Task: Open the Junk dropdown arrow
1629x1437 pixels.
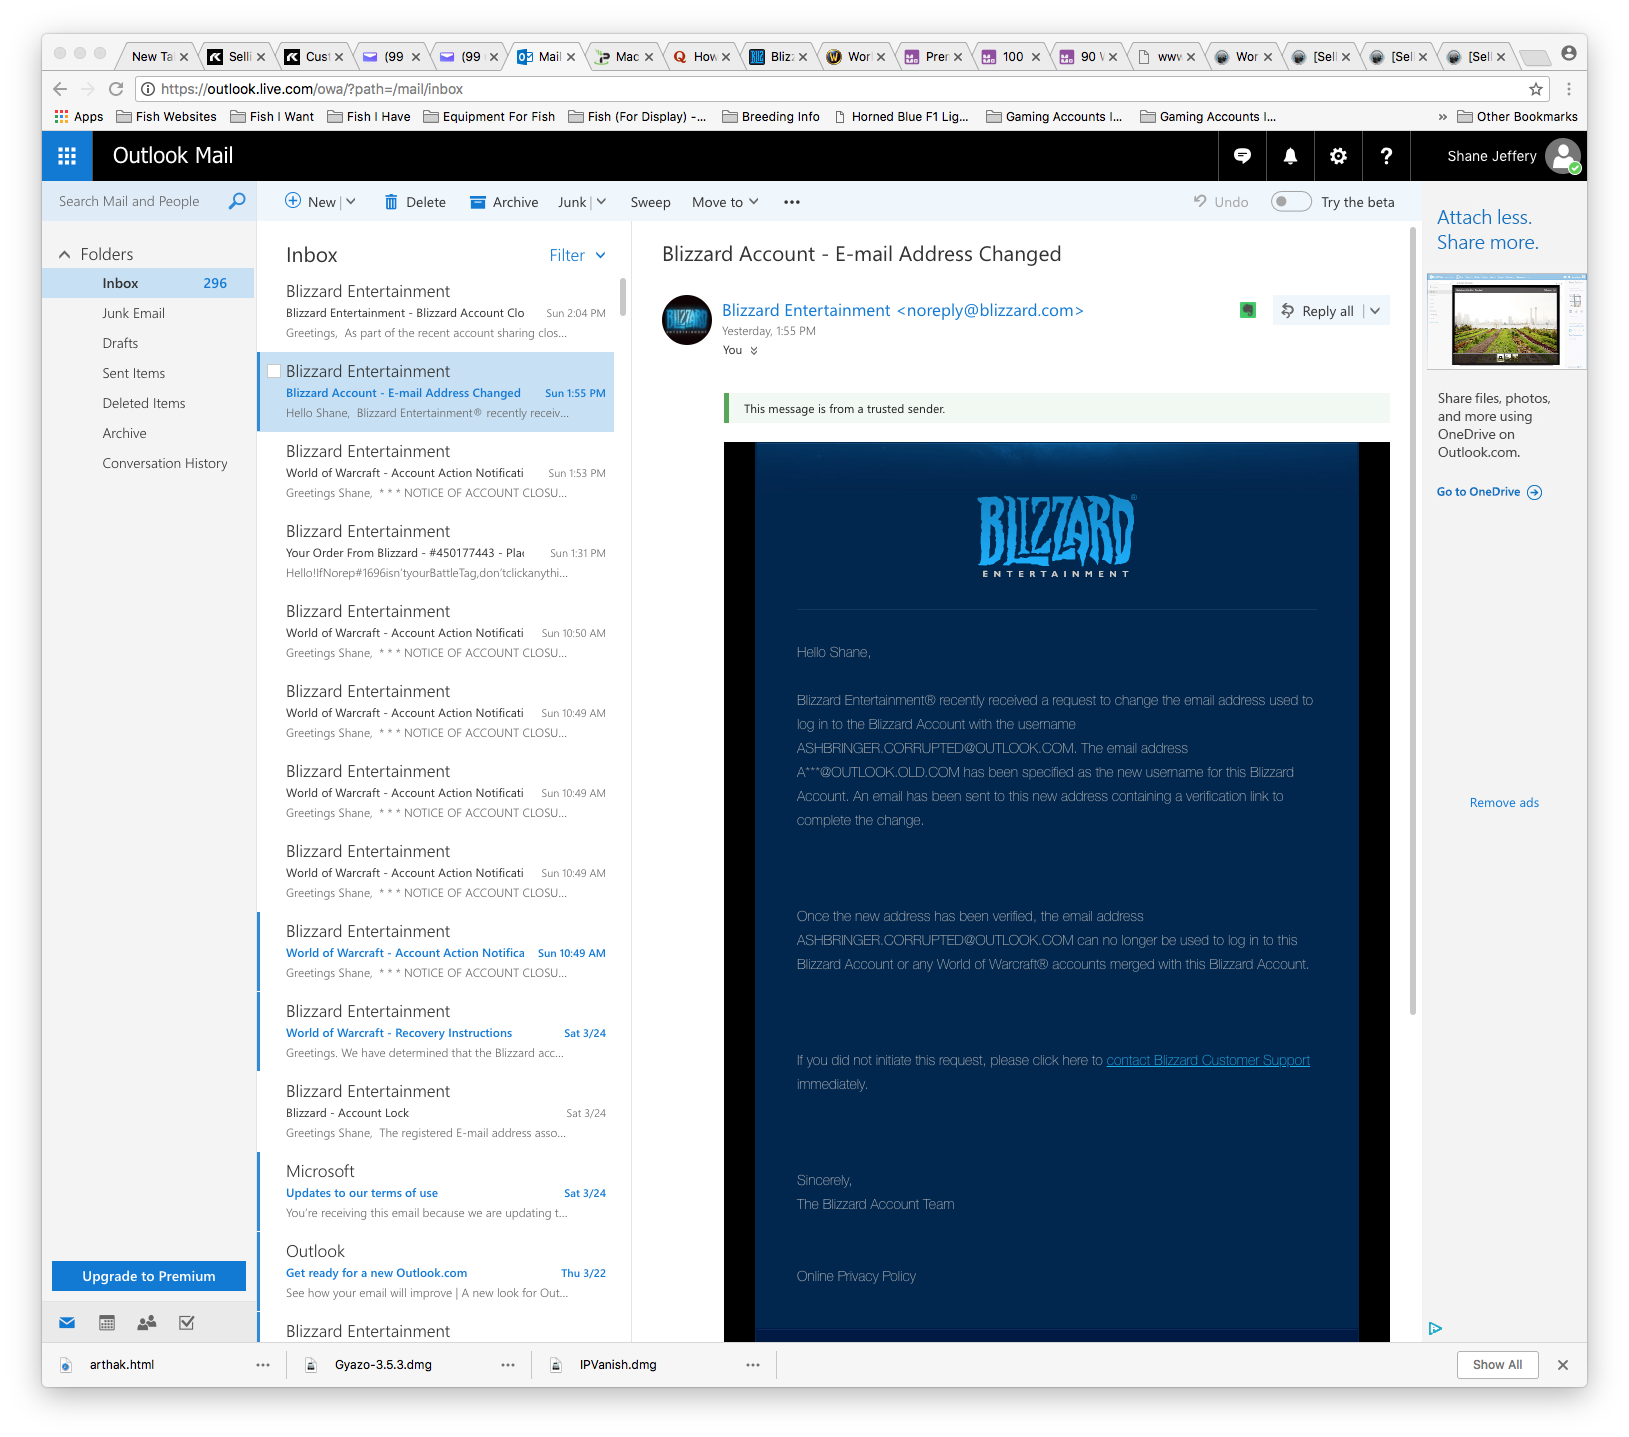Action: tap(601, 202)
